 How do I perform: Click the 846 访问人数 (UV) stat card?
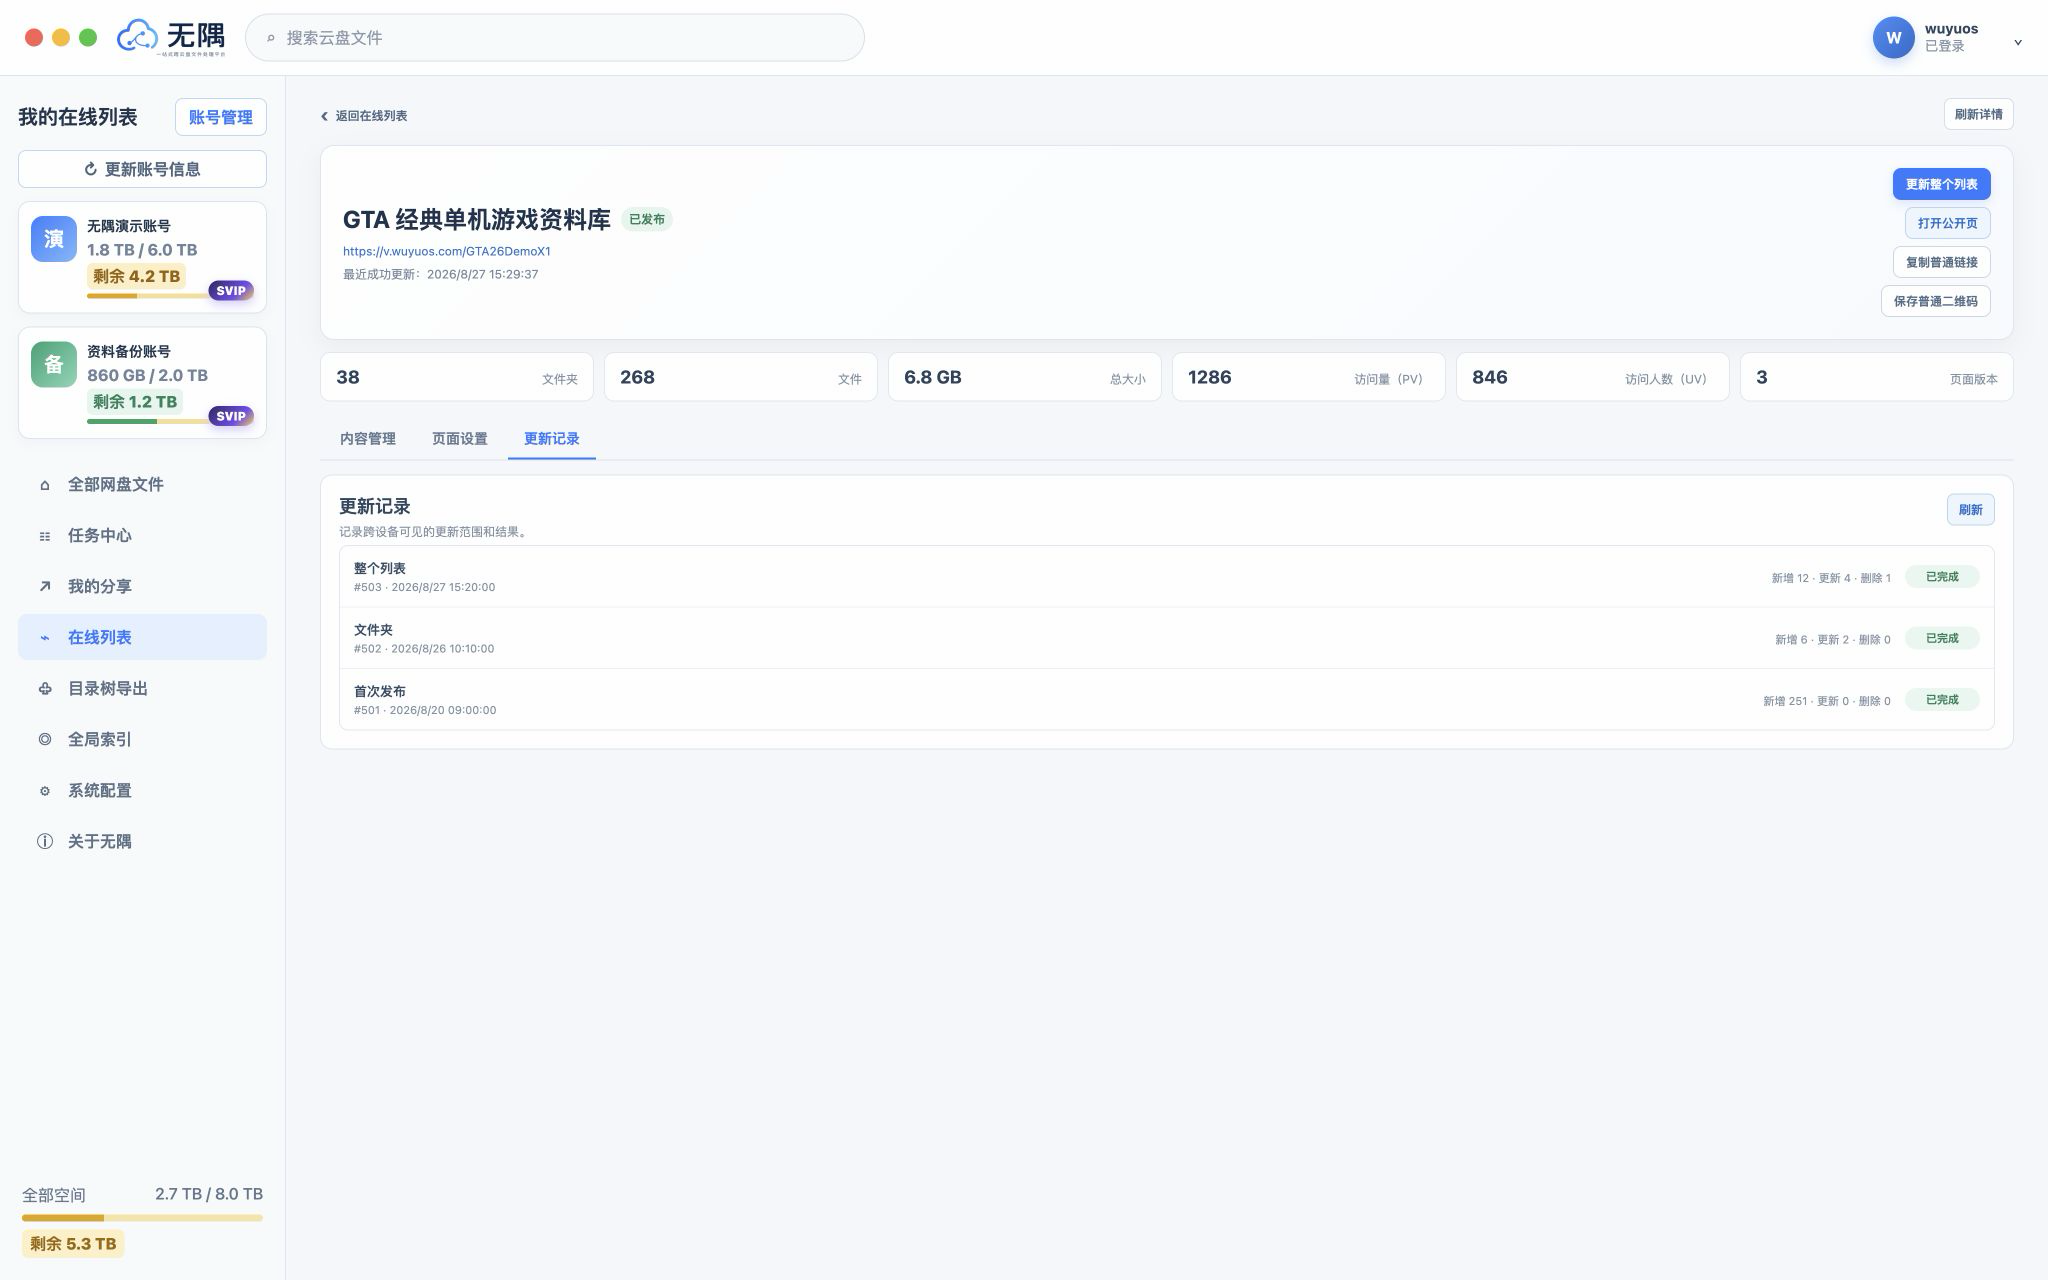pos(1593,377)
